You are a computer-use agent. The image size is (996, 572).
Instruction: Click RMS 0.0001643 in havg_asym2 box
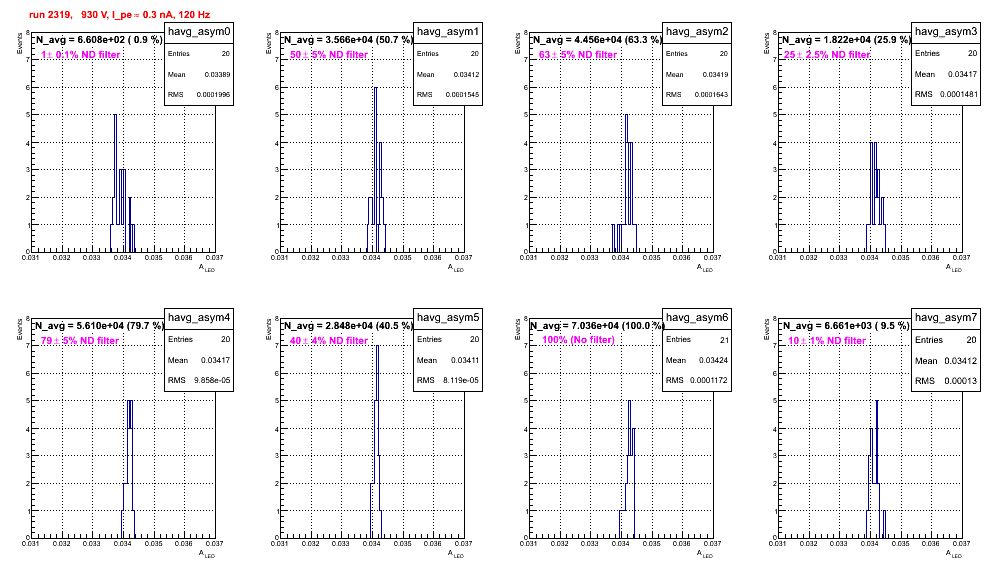(697, 94)
